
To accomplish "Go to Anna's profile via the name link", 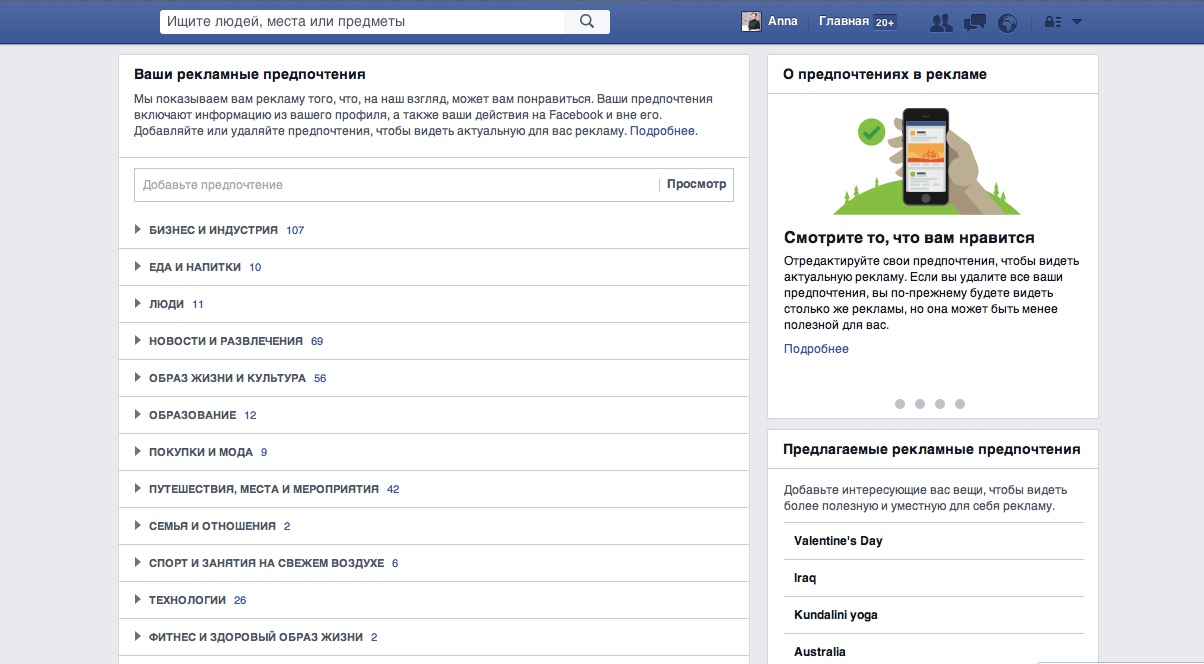I will (783, 21).
